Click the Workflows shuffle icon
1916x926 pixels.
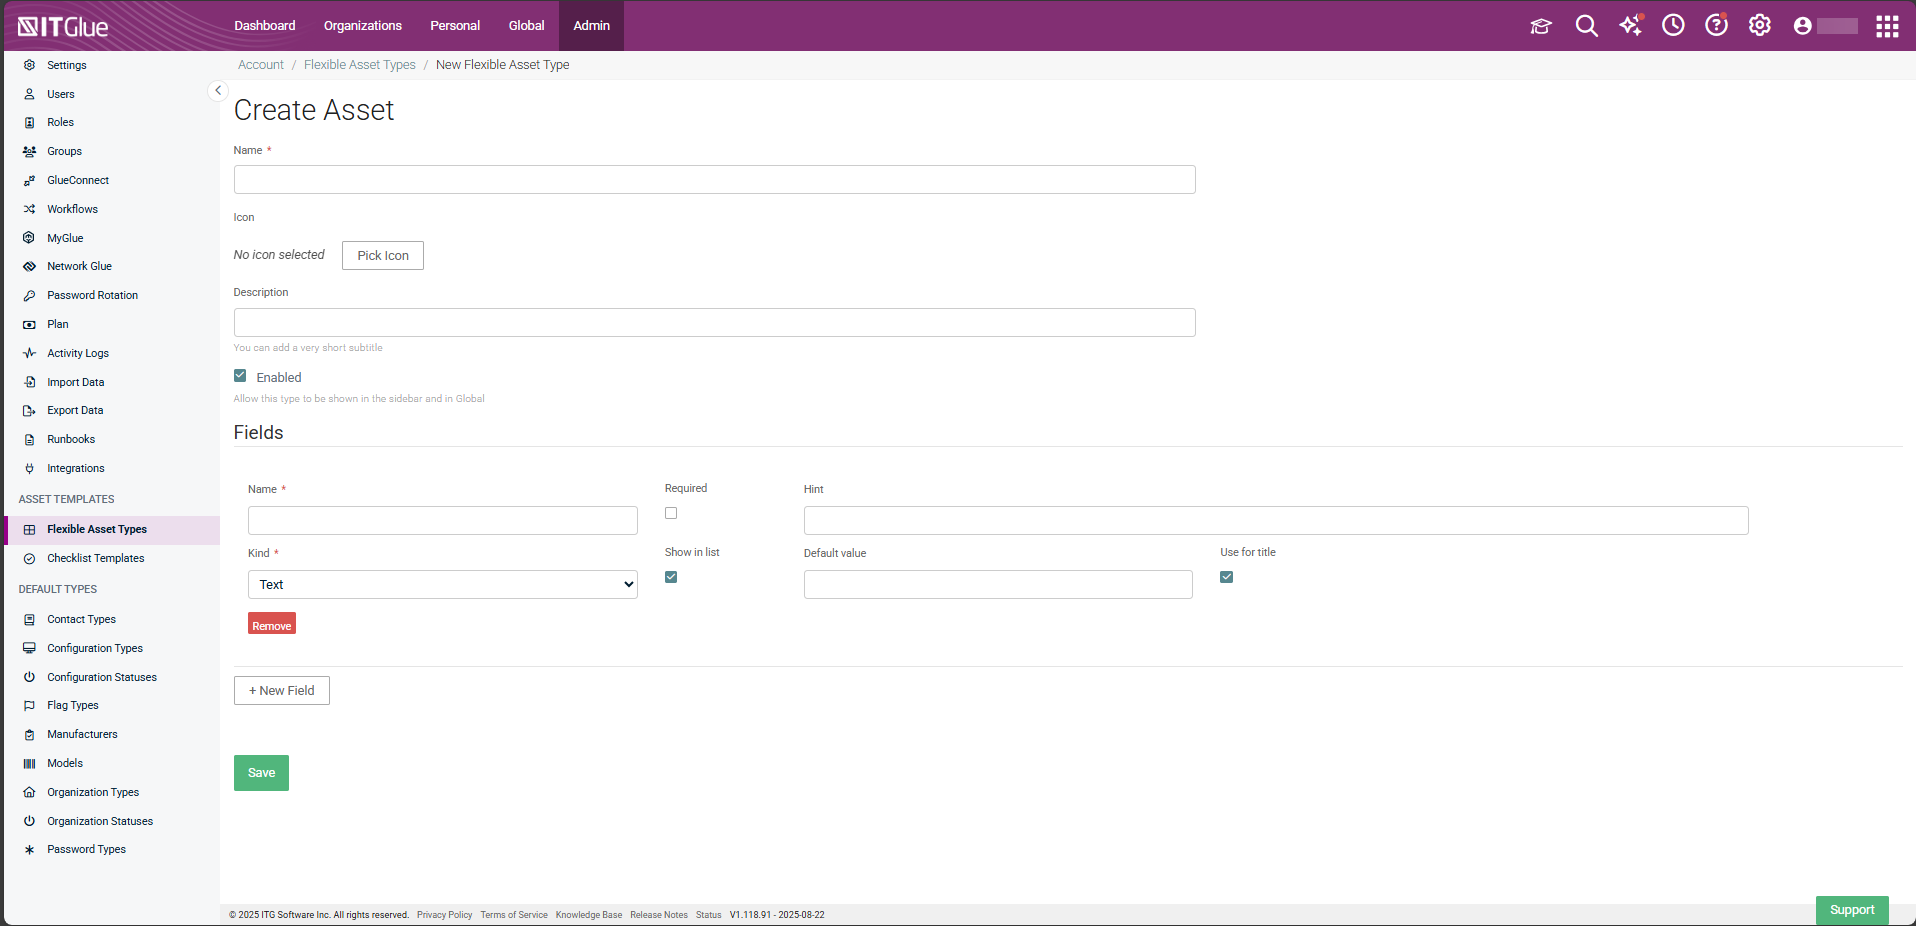click(x=29, y=209)
